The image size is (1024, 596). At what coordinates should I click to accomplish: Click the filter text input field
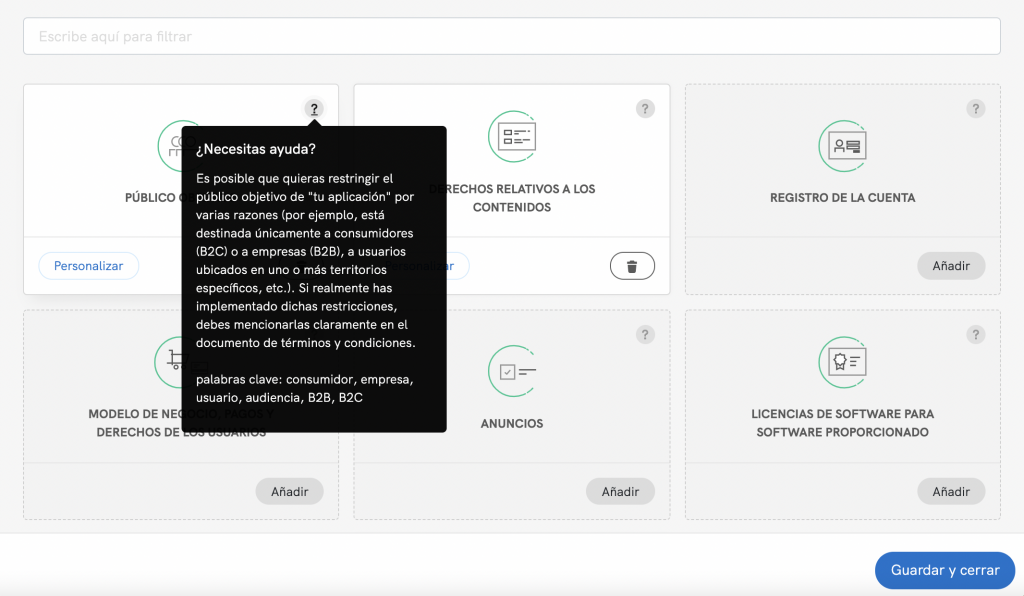[511, 36]
